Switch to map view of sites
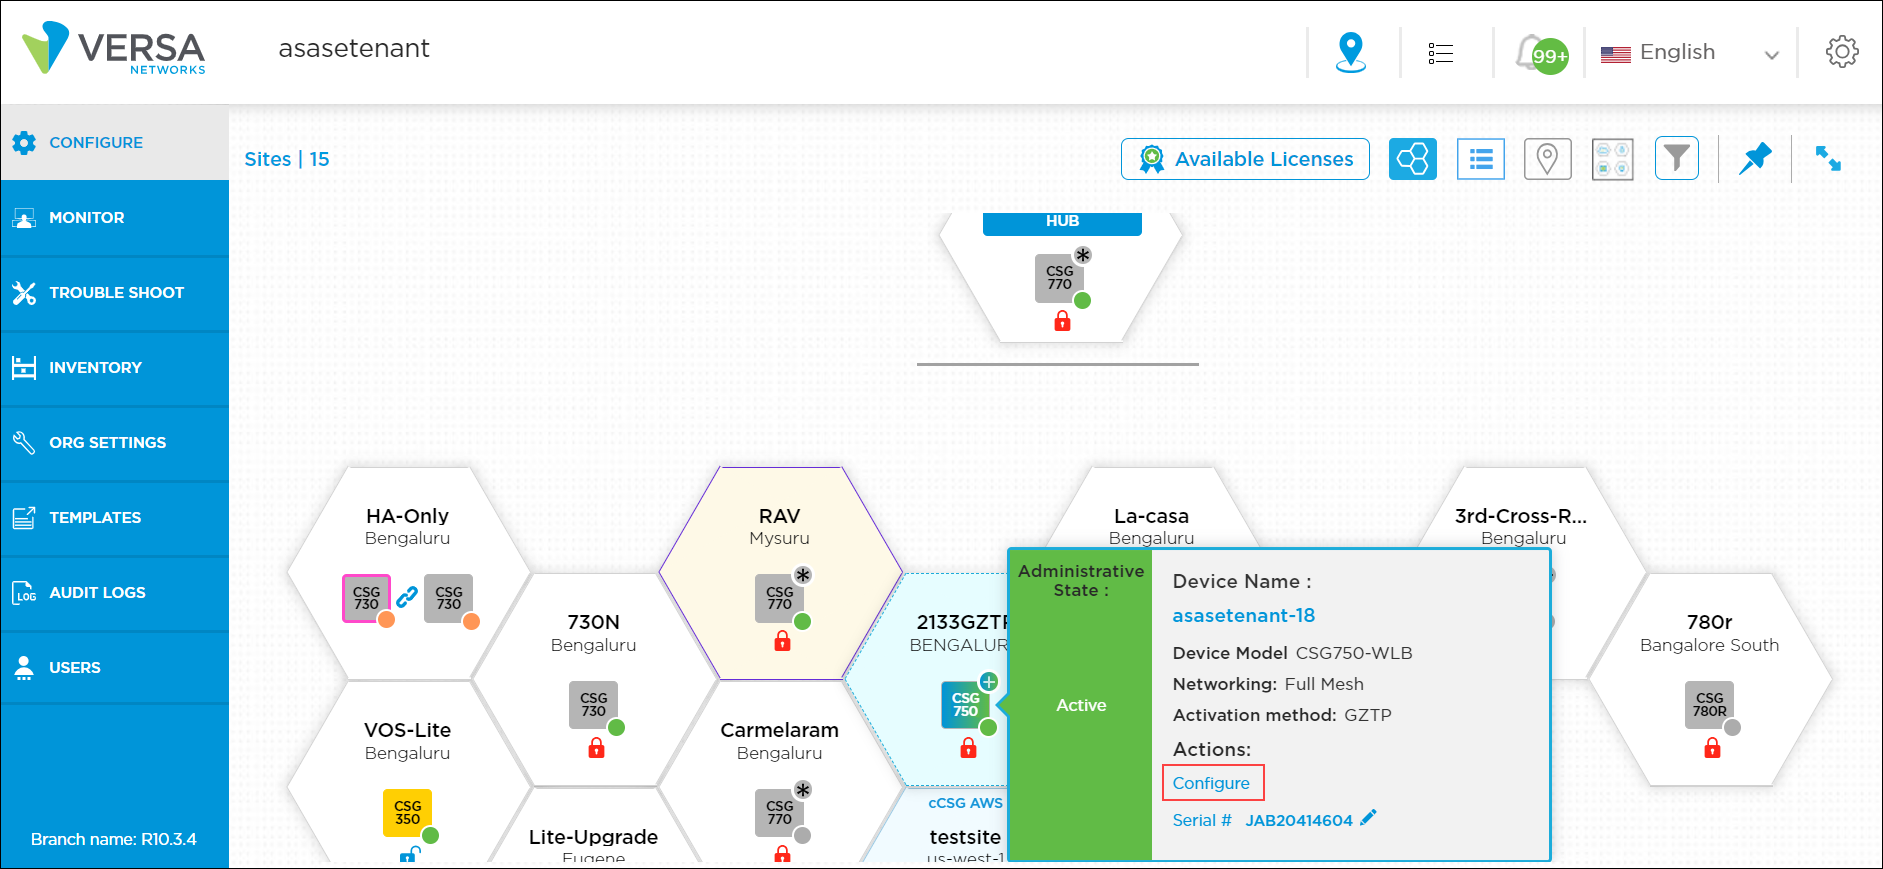The height and width of the screenshot is (869, 1883). 1547,159
